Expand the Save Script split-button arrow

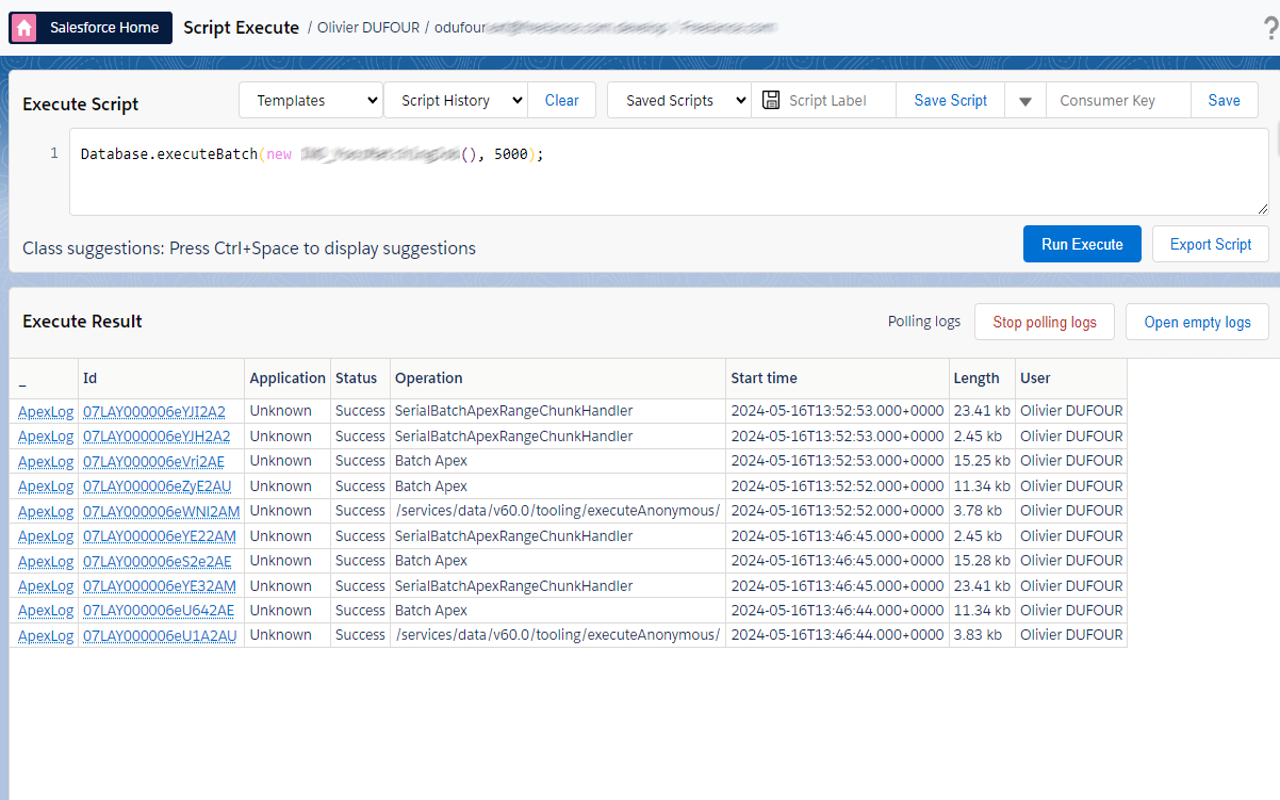(x=1024, y=100)
